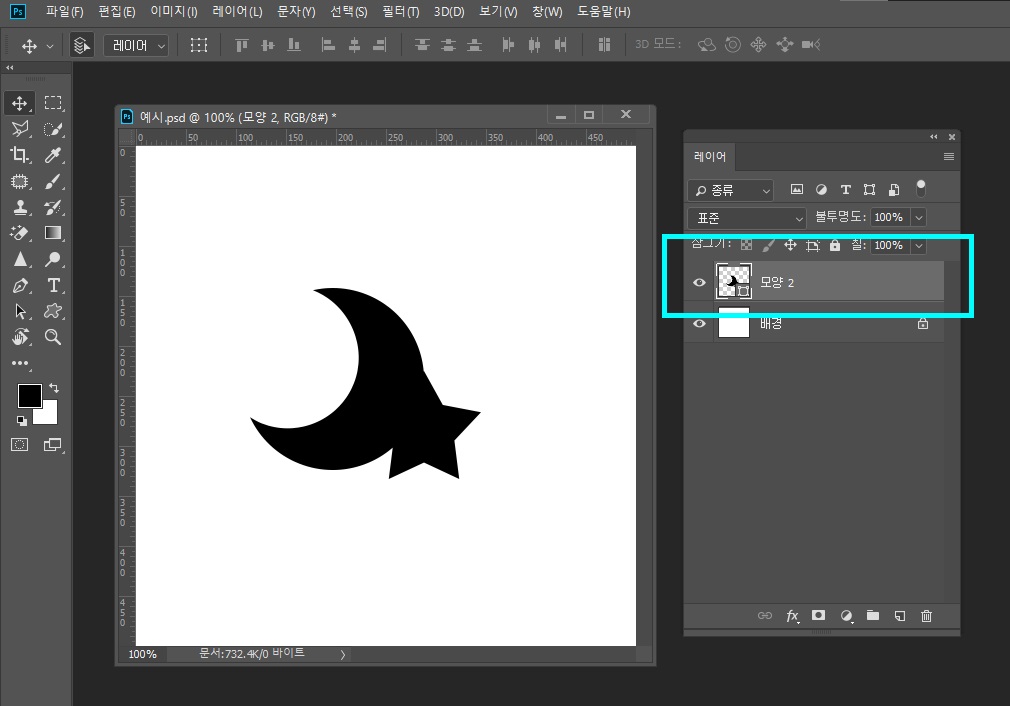Open the 레이어(L) menu

click(x=238, y=12)
